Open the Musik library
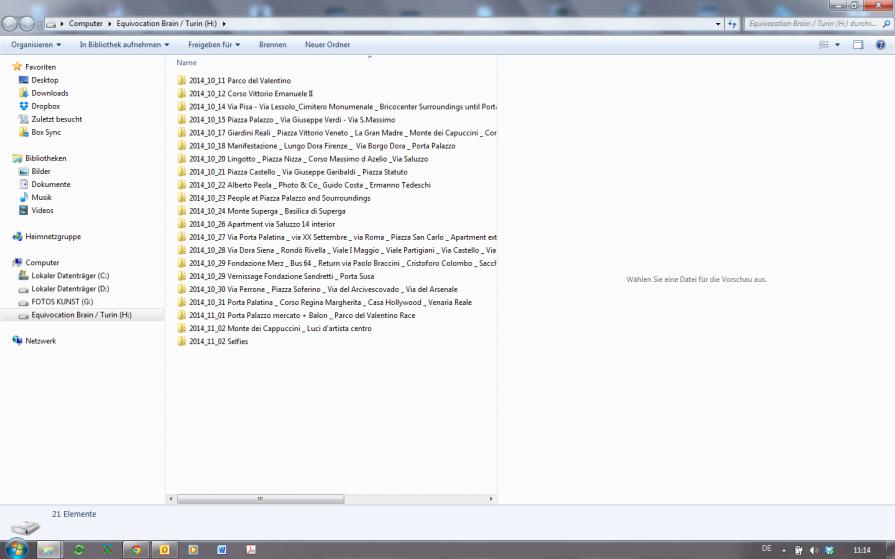 (x=35, y=198)
